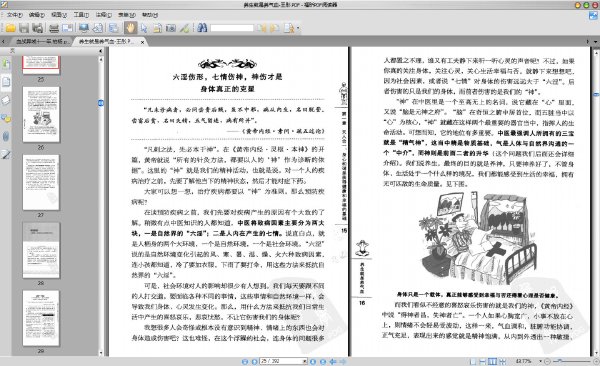Screen dimensions: 600x366
Task: Open the tab list dropdown at the tab bar's end
Action: coord(595,41)
